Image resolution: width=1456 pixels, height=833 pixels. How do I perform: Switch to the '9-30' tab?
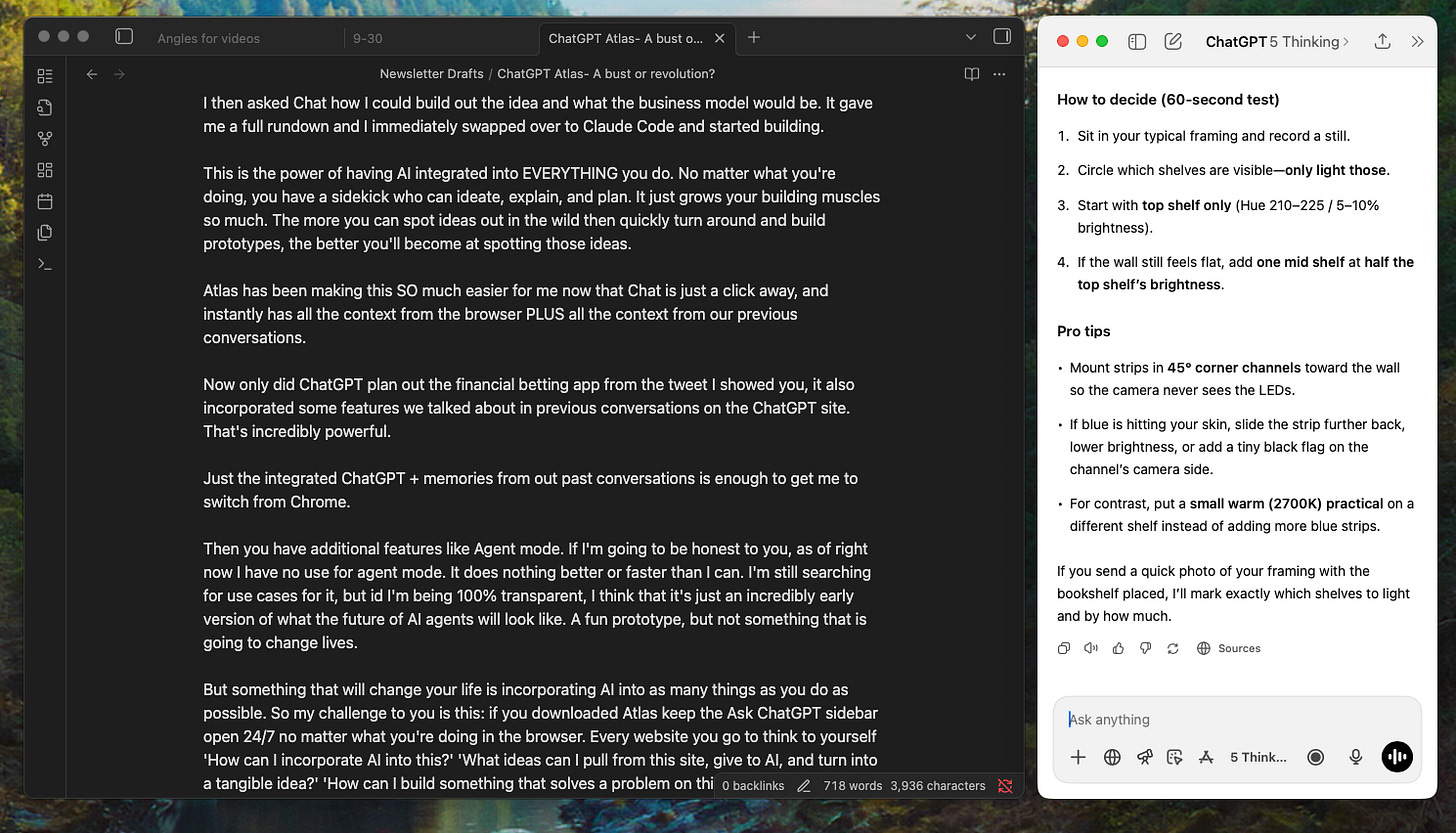coord(368,38)
